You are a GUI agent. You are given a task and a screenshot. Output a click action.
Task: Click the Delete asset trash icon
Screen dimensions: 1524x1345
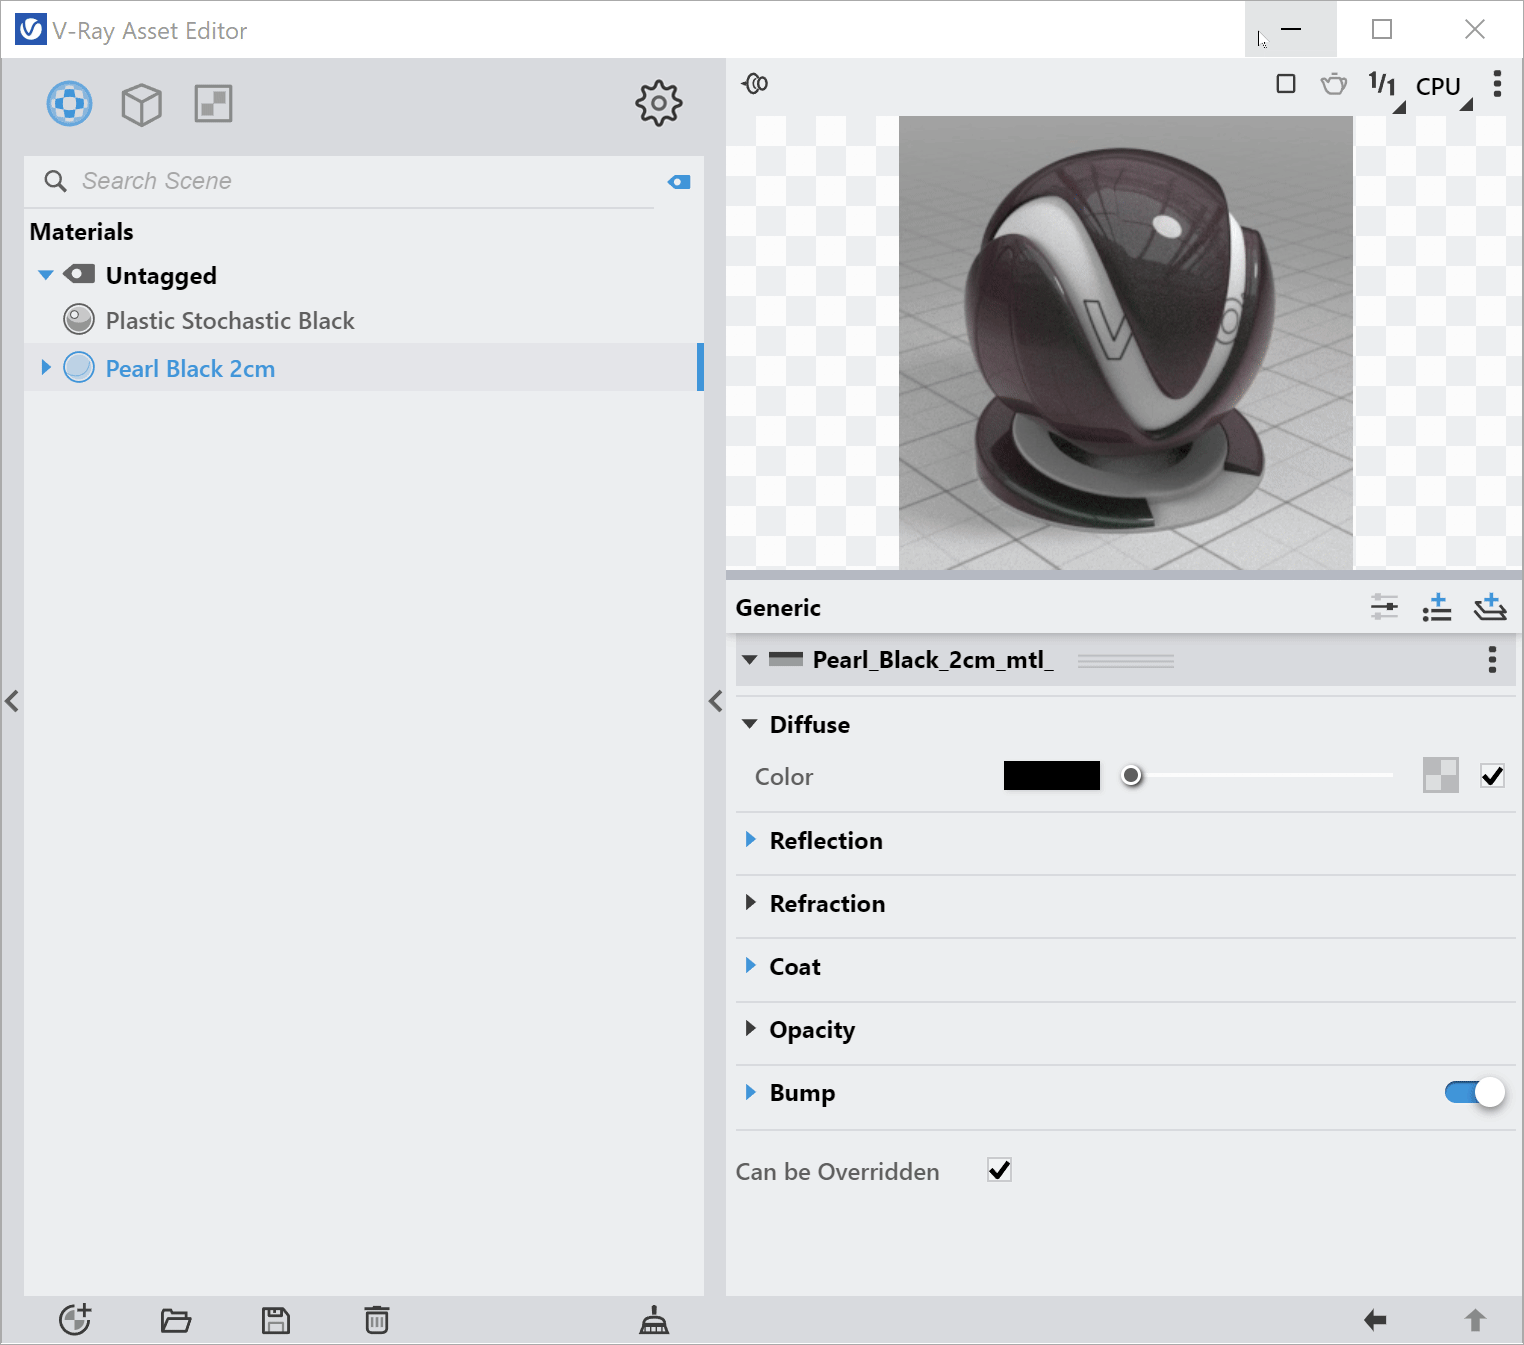click(377, 1320)
